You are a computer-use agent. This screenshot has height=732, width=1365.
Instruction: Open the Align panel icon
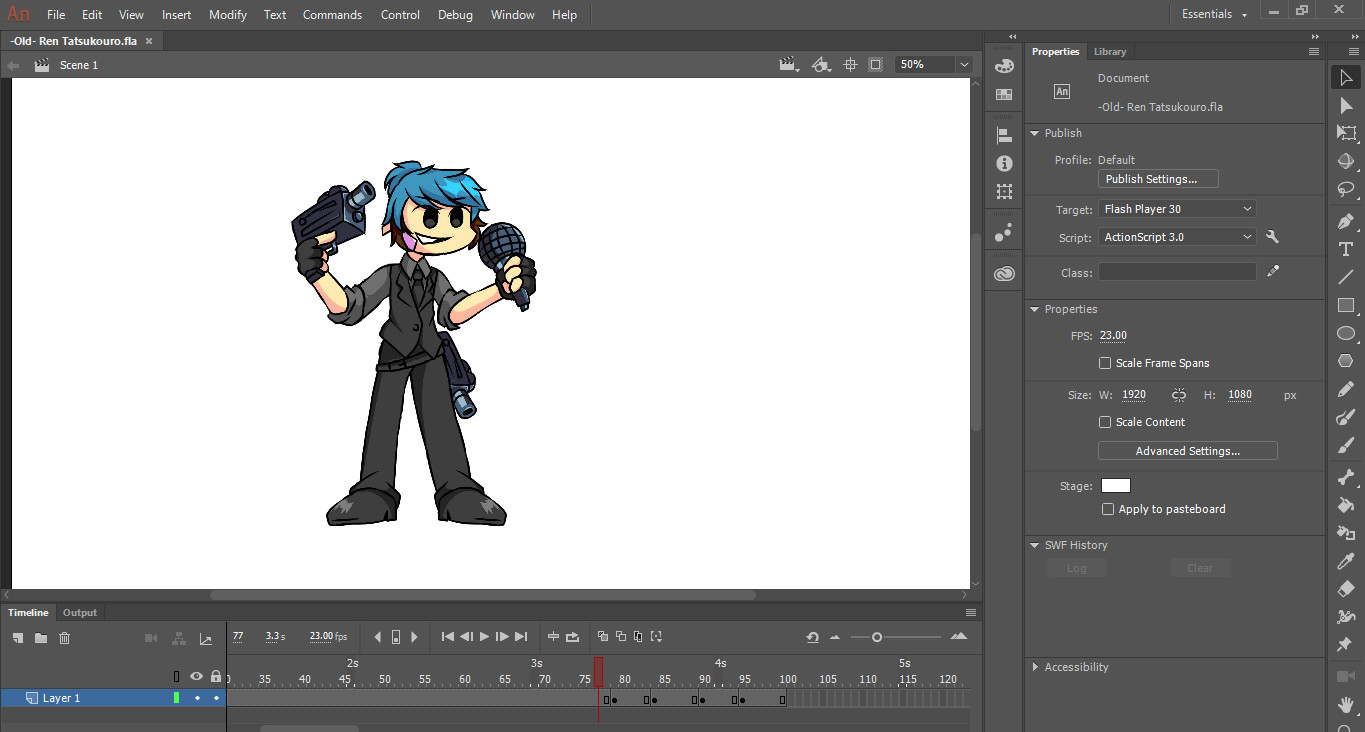tap(1004, 133)
